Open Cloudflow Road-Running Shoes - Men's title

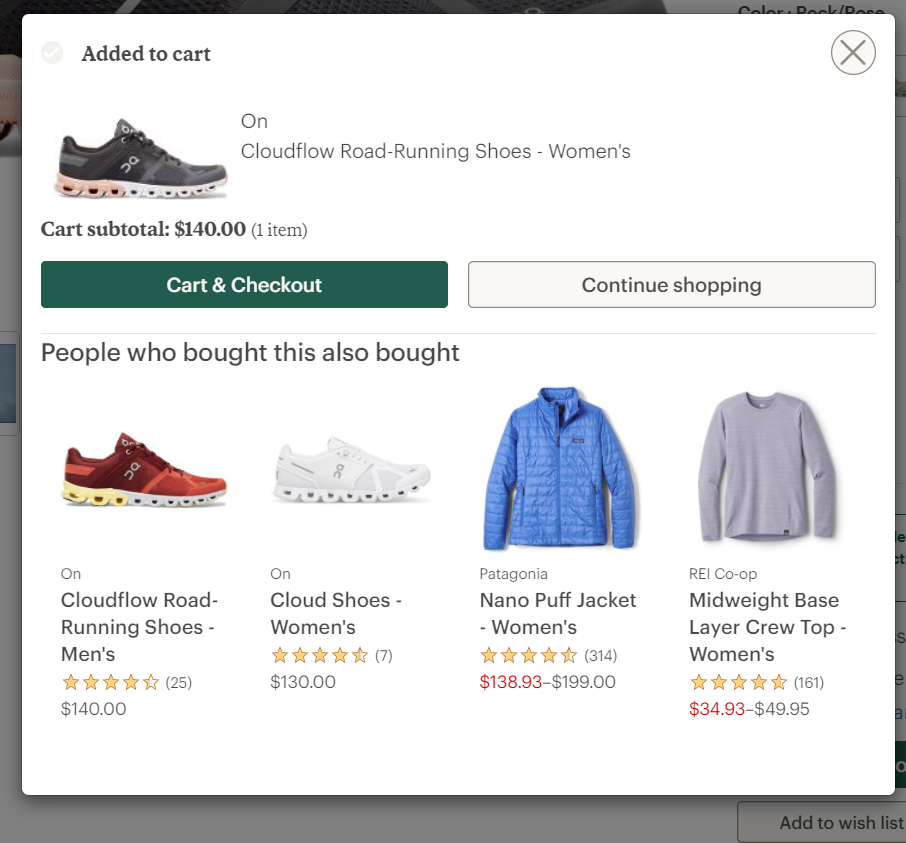point(139,627)
